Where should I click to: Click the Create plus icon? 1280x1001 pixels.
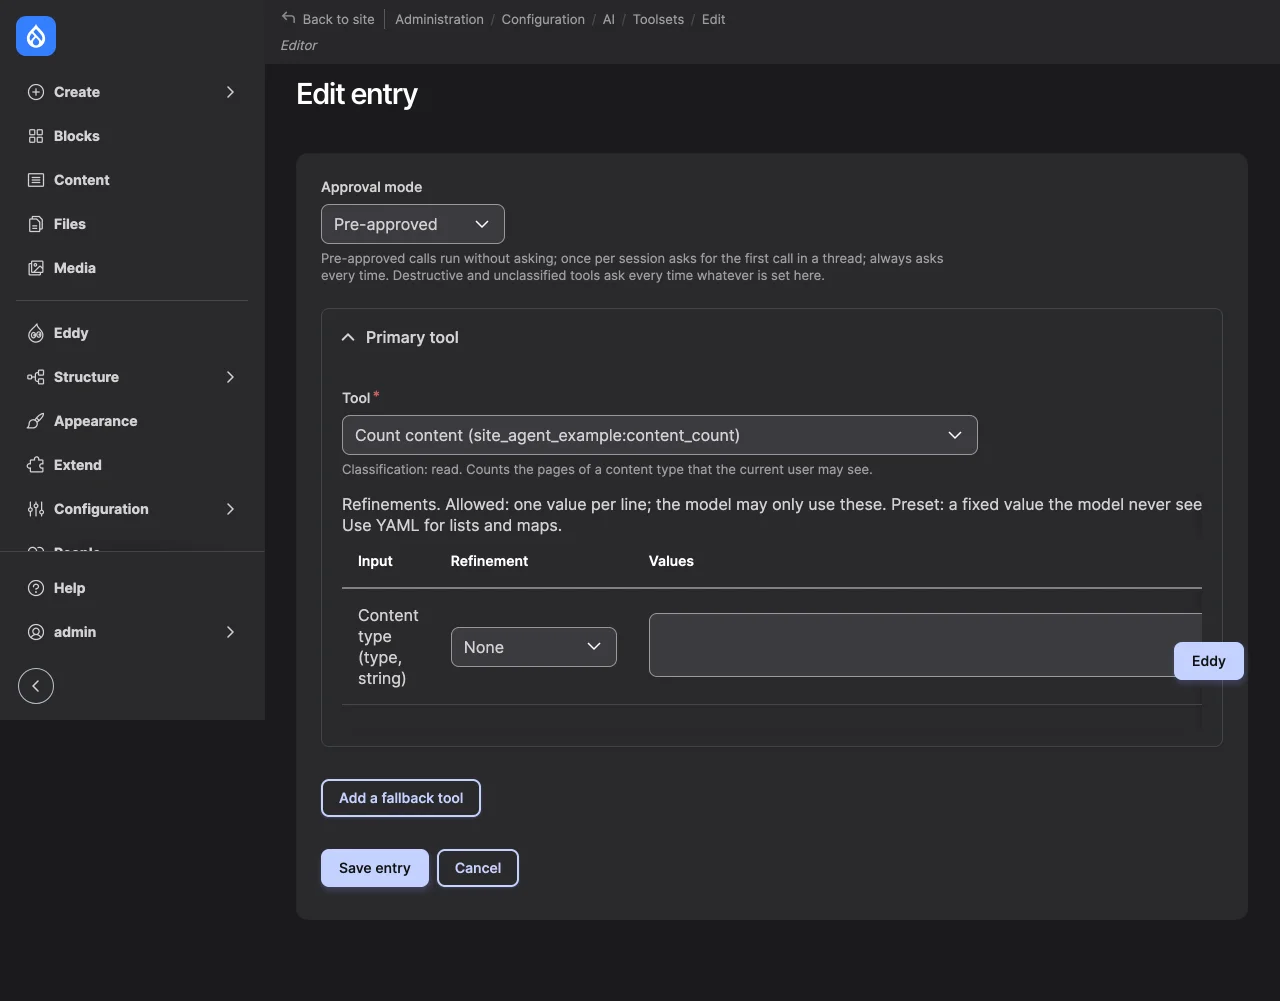(36, 92)
